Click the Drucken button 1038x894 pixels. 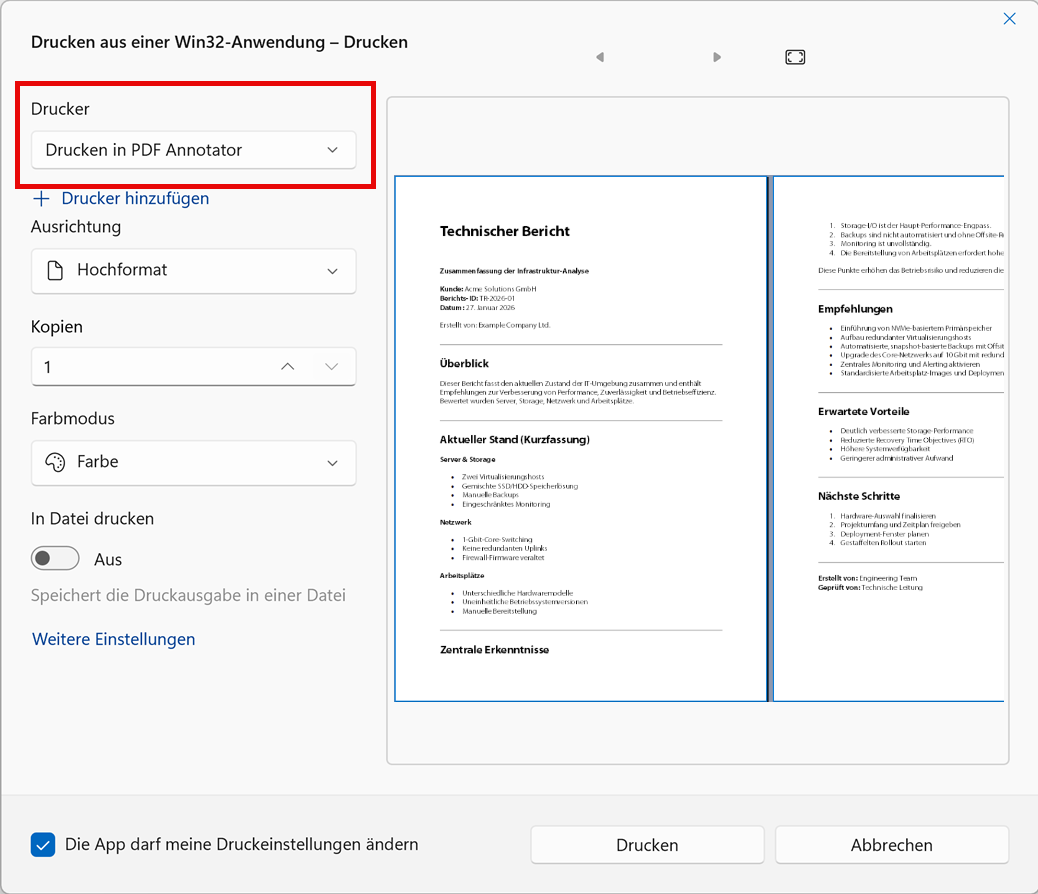coord(647,845)
